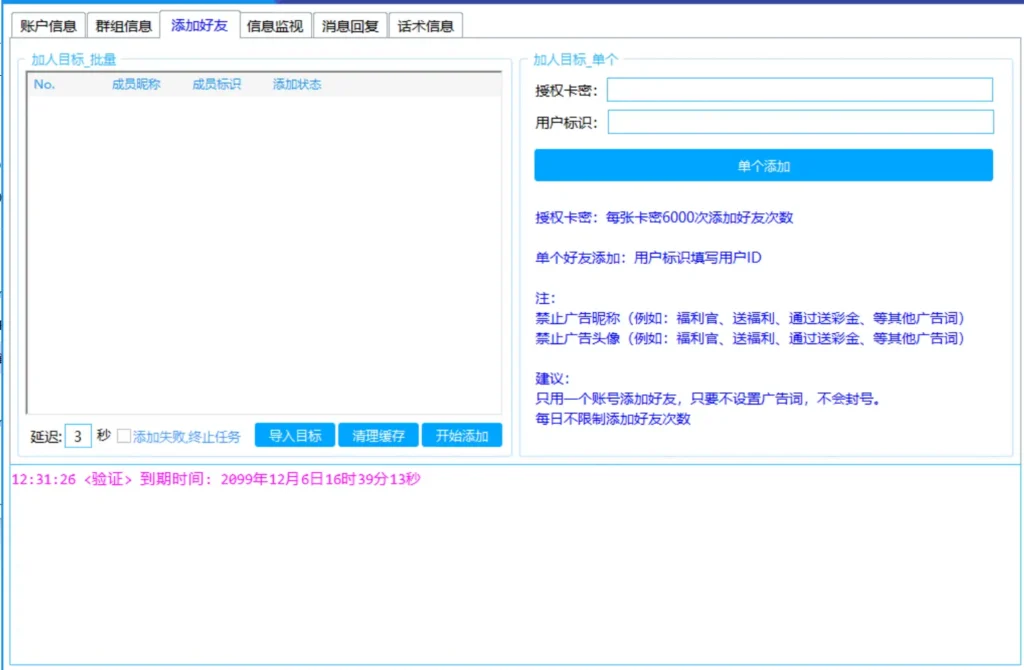Open the 账户信息 tab

pos(48,26)
